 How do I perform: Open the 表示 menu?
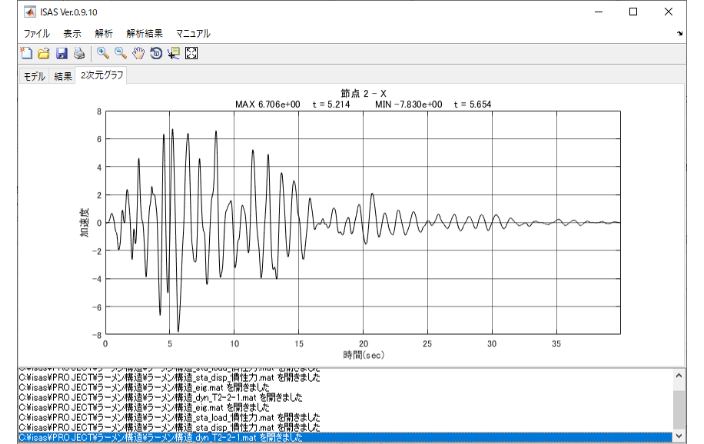click(x=72, y=33)
